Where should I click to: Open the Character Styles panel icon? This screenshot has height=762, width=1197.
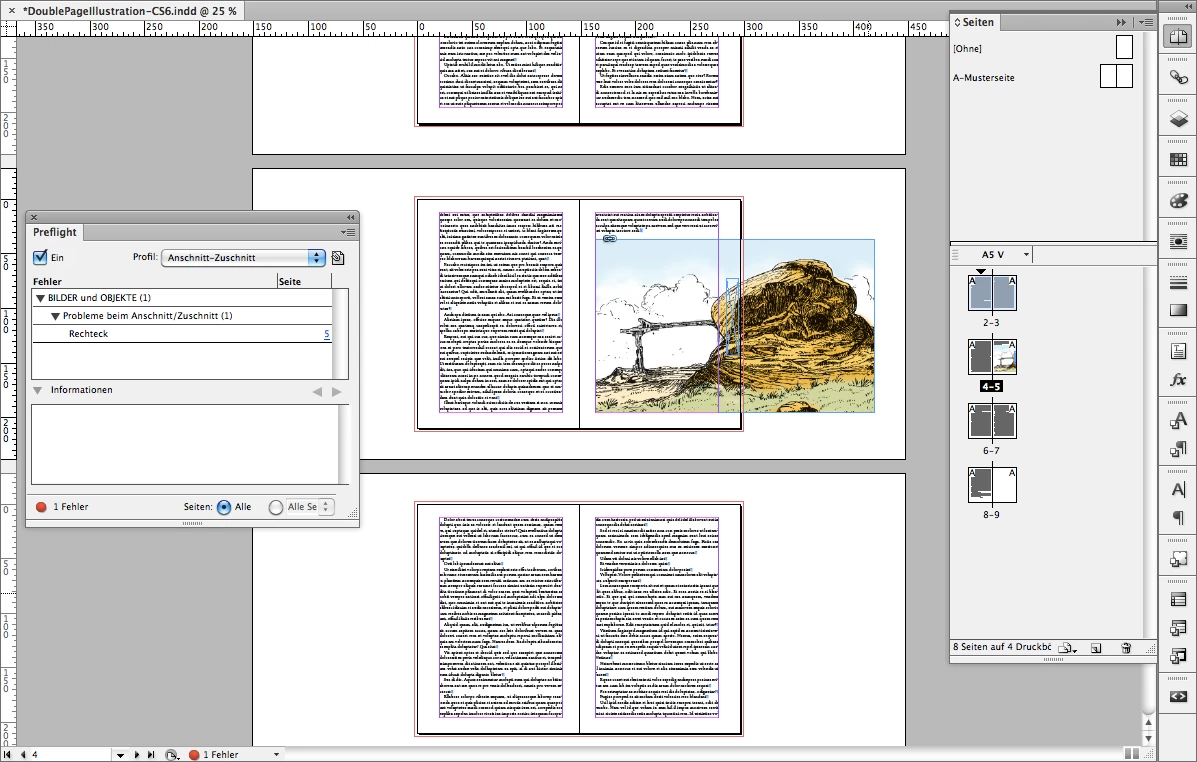tap(1178, 421)
